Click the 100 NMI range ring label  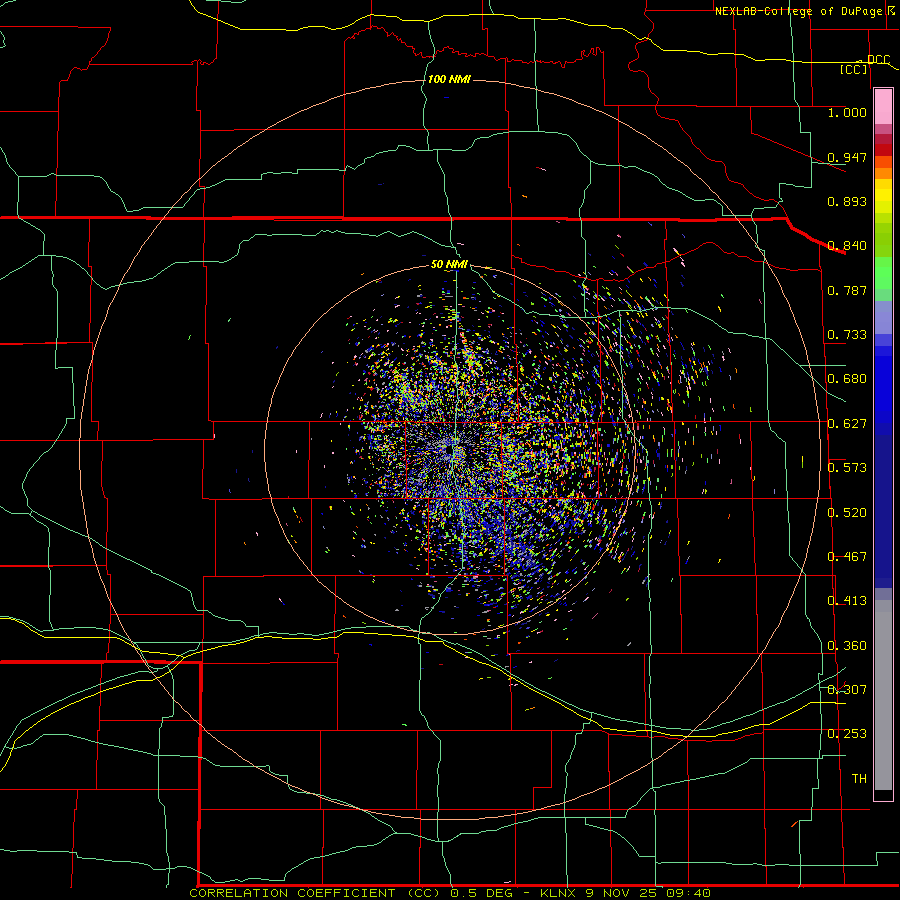click(x=449, y=79)
